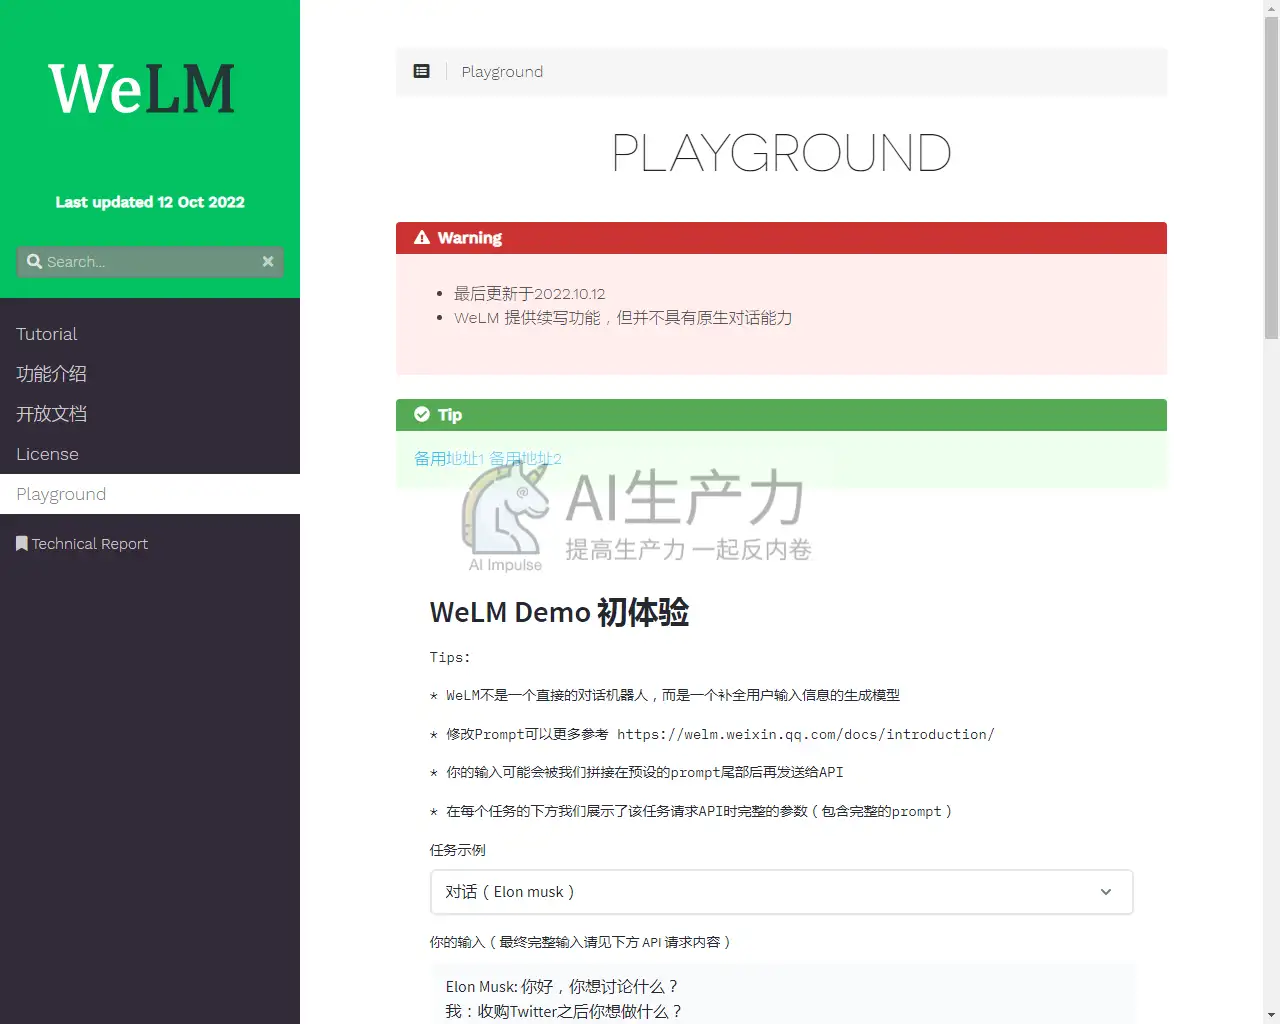The height and width of the screenshot is (1024, 1280).
Task: Focus the Search input field
Action: point(150,261)
